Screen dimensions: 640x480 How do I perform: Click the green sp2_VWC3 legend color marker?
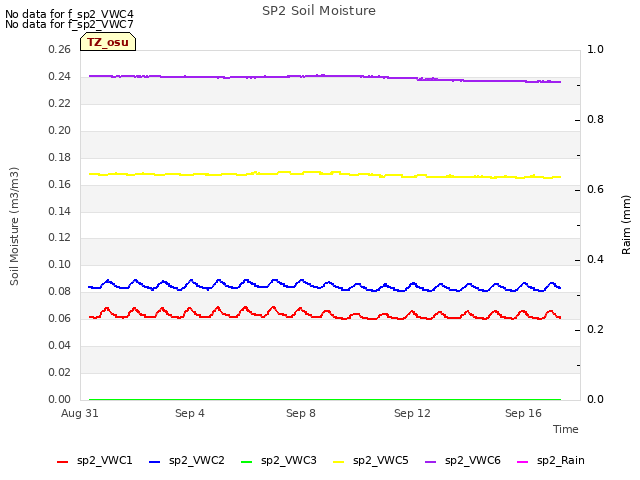[247, 462]
